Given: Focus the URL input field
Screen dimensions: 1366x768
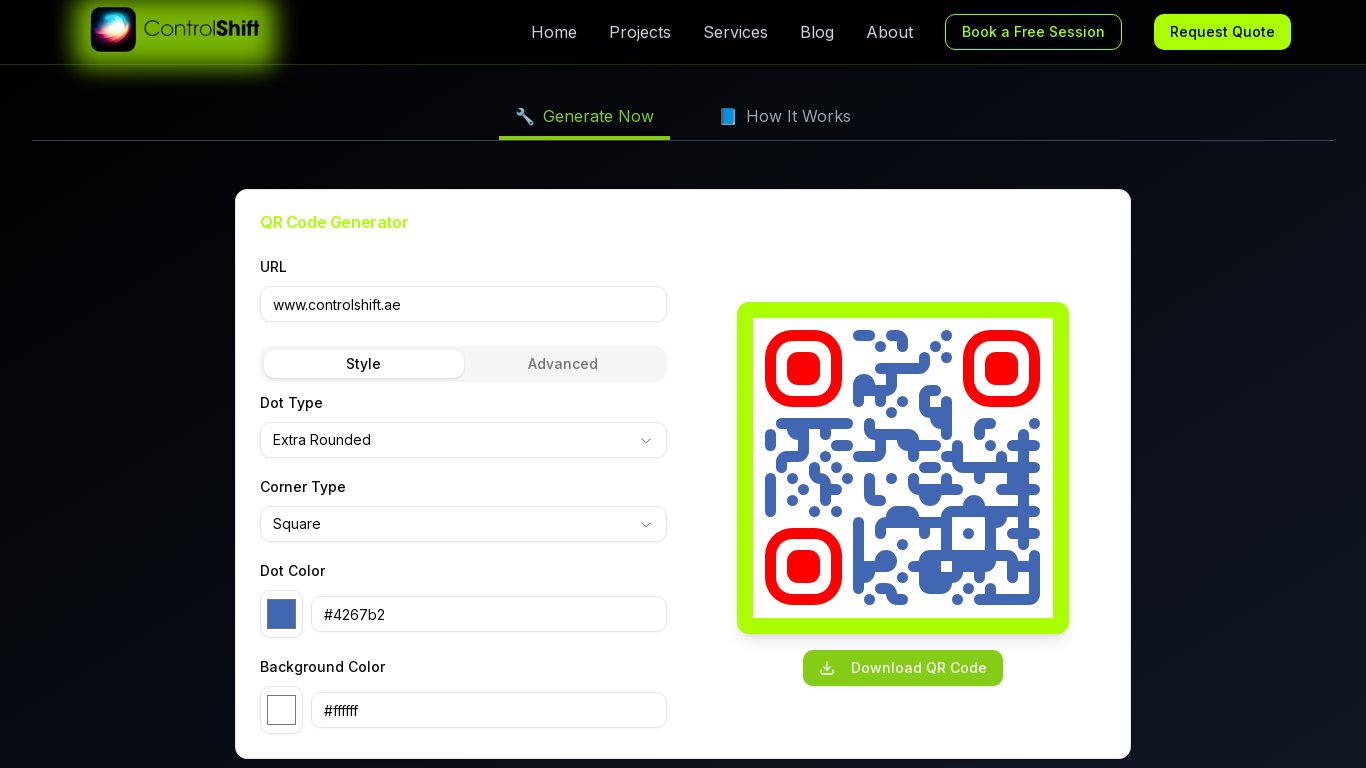Looking at the screenshot, I should (463, 304).
